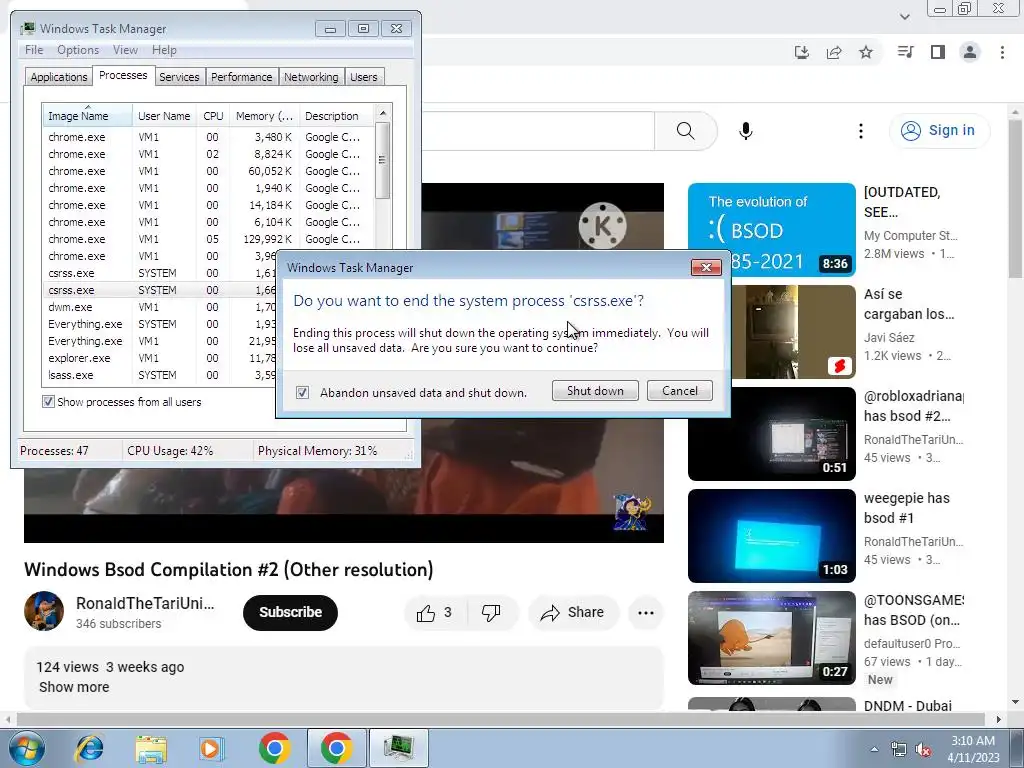The image size is (1024, 768).
Task: Open weegepie has bsod #1 thumbnail
Action: [x=771, y=536]
